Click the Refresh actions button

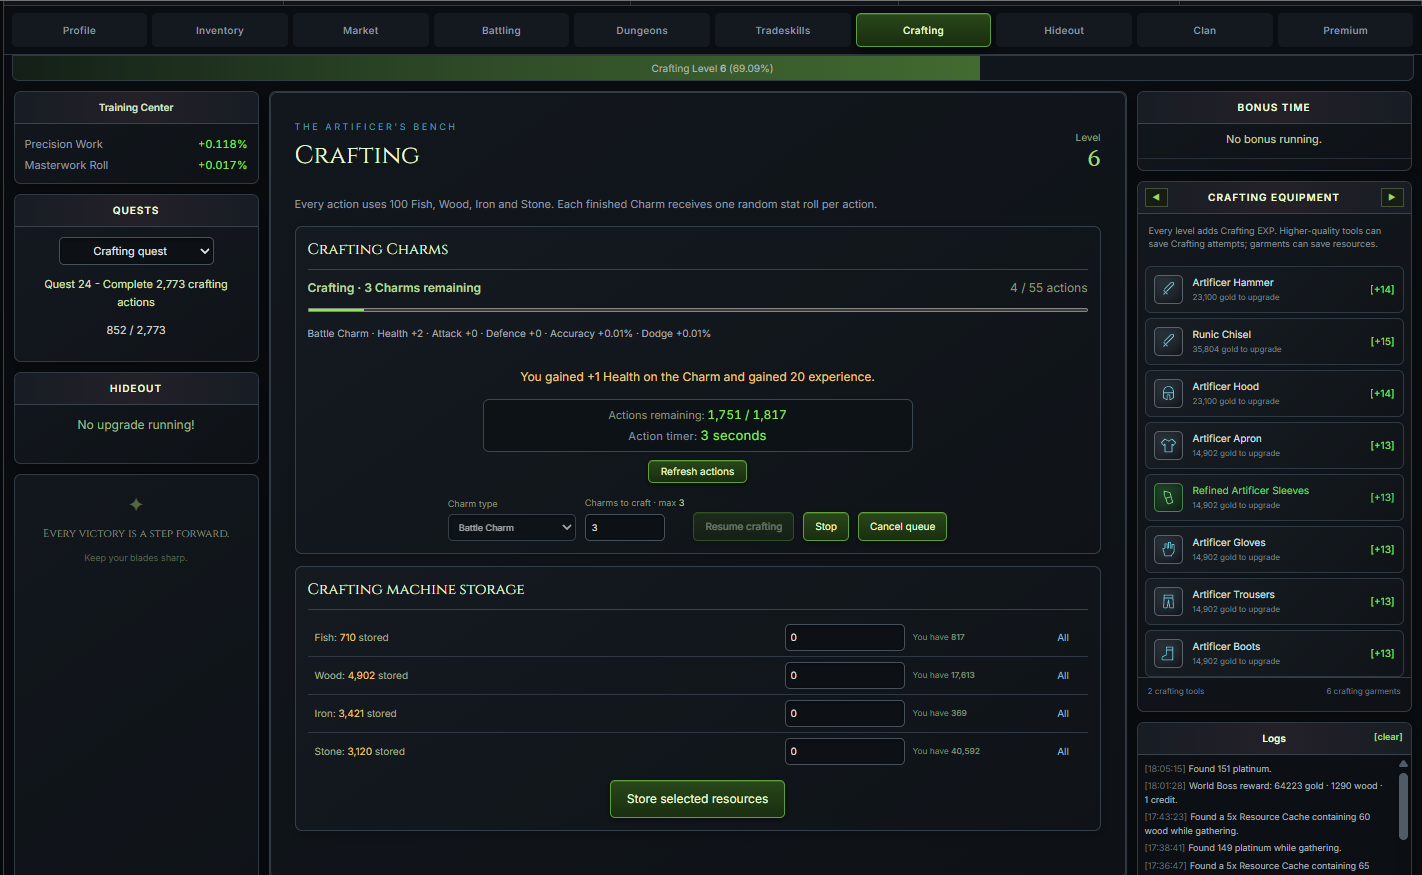click(x=697, y=471)
